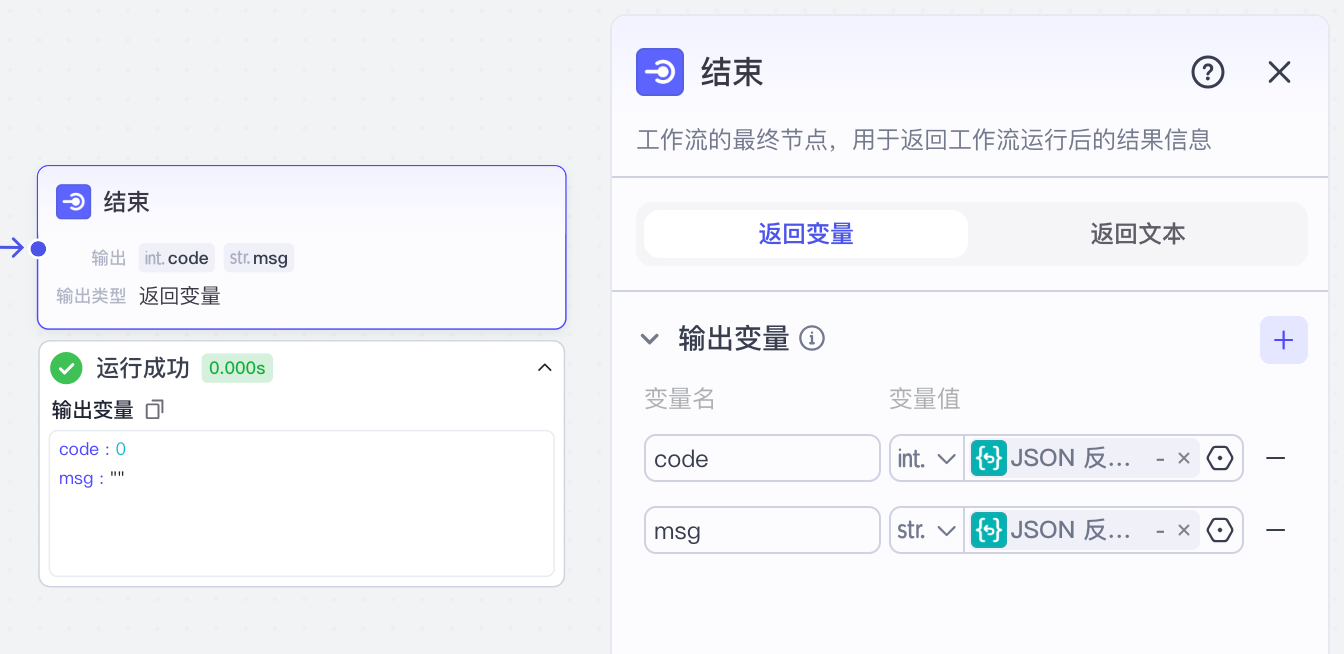
Task: Click the green success checkmark icon
Action: [66, 368]
